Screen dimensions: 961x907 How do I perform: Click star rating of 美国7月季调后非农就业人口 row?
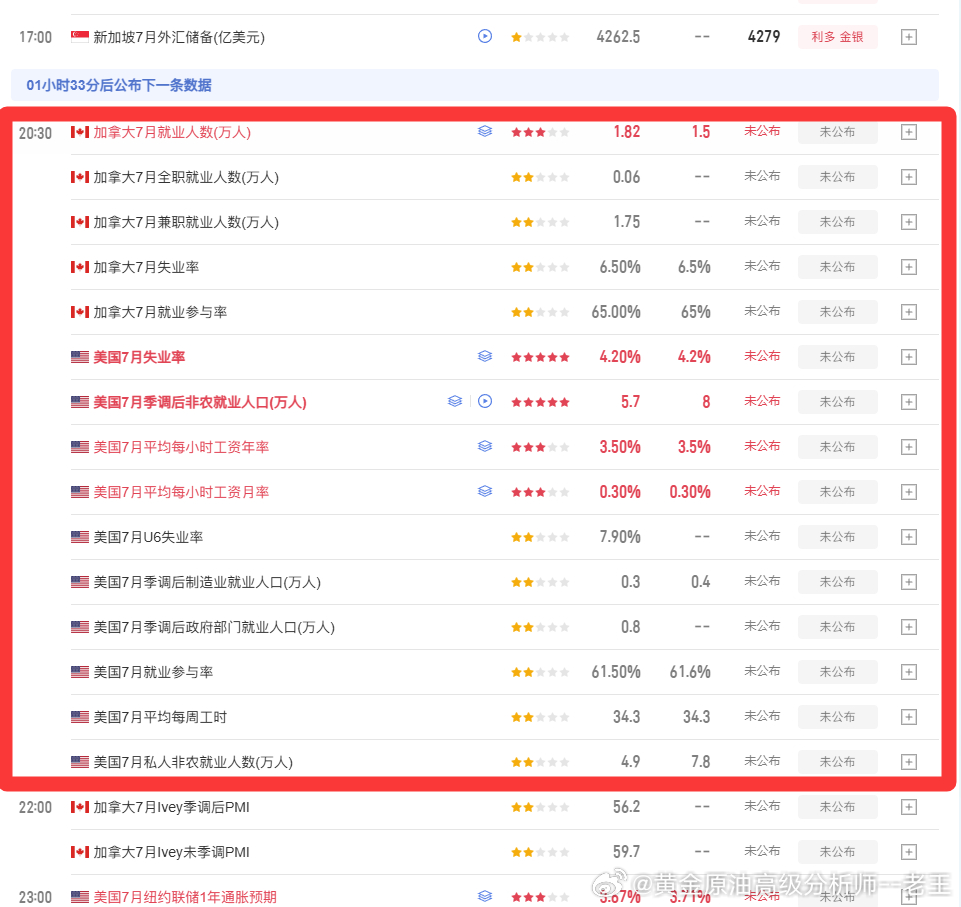coord(540,402)
